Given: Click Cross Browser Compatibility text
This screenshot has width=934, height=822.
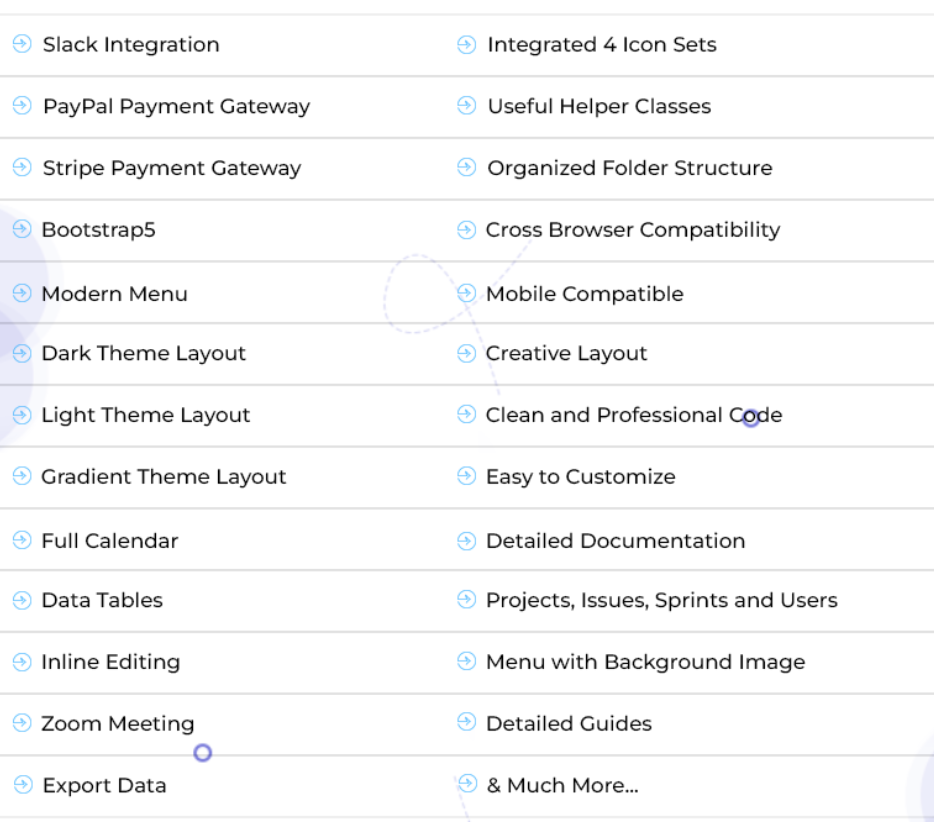Looking at the screenshot, I should pos(632,230).
